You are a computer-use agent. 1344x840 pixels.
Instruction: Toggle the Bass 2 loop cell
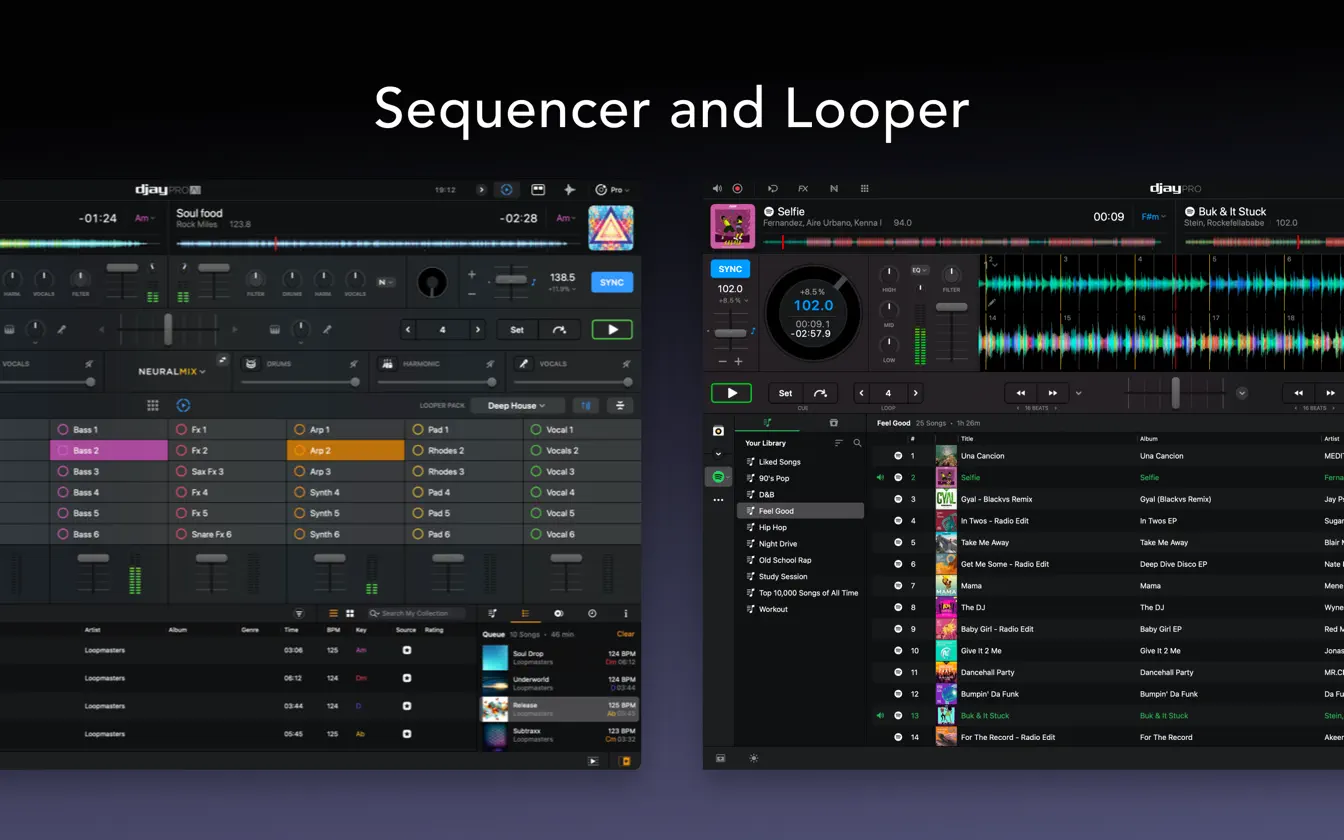point(109,450)
